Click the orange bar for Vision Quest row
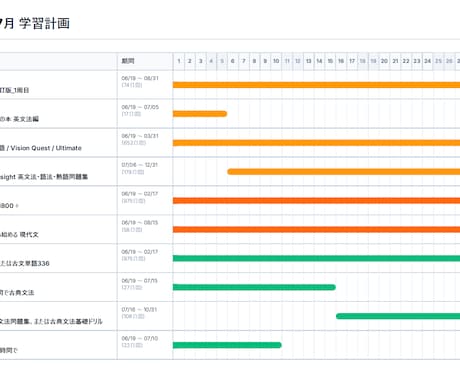Screen dimensions: 460x380 (316, 143)
